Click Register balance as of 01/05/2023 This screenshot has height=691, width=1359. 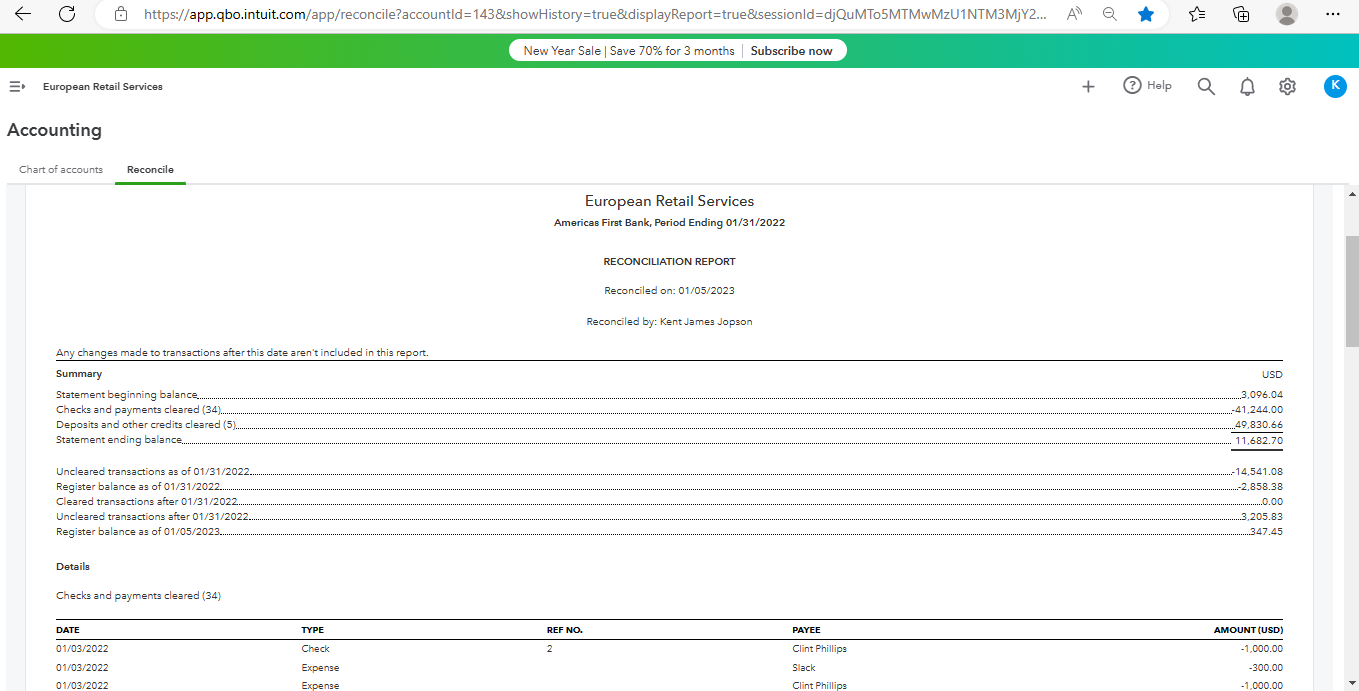pos(138,532)
